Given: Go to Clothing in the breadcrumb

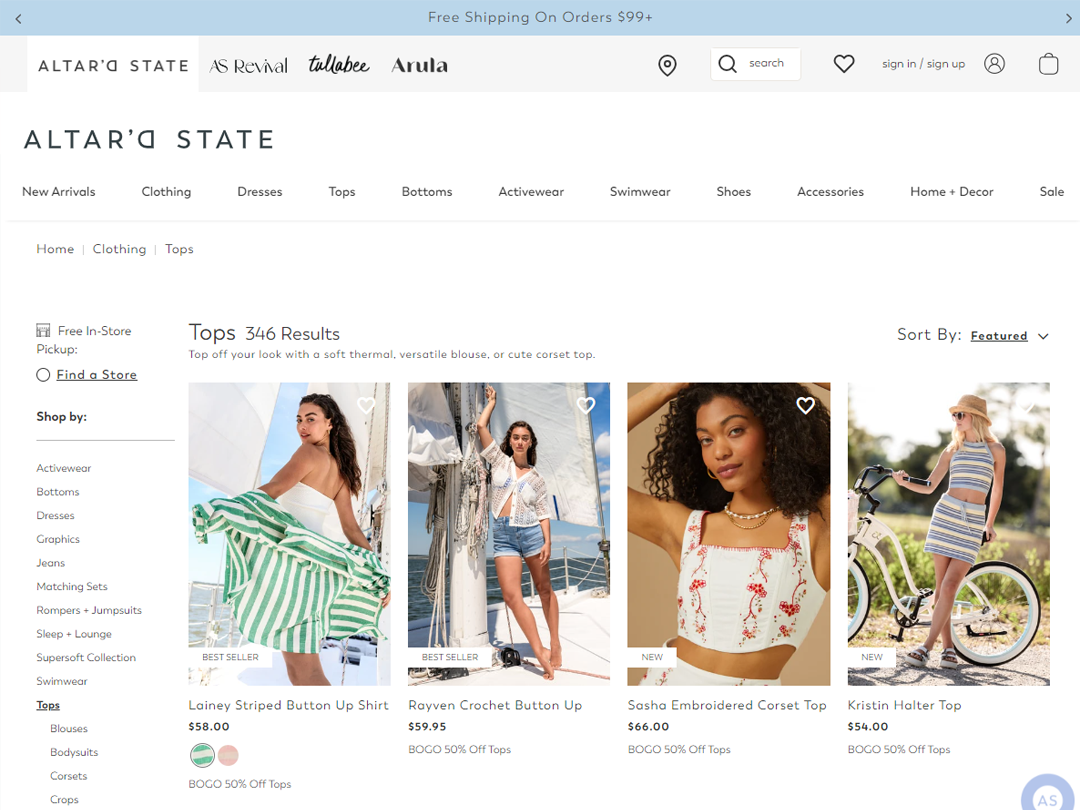Looking at the screenshot, I should pyautogui.click(x=119, y=249).
